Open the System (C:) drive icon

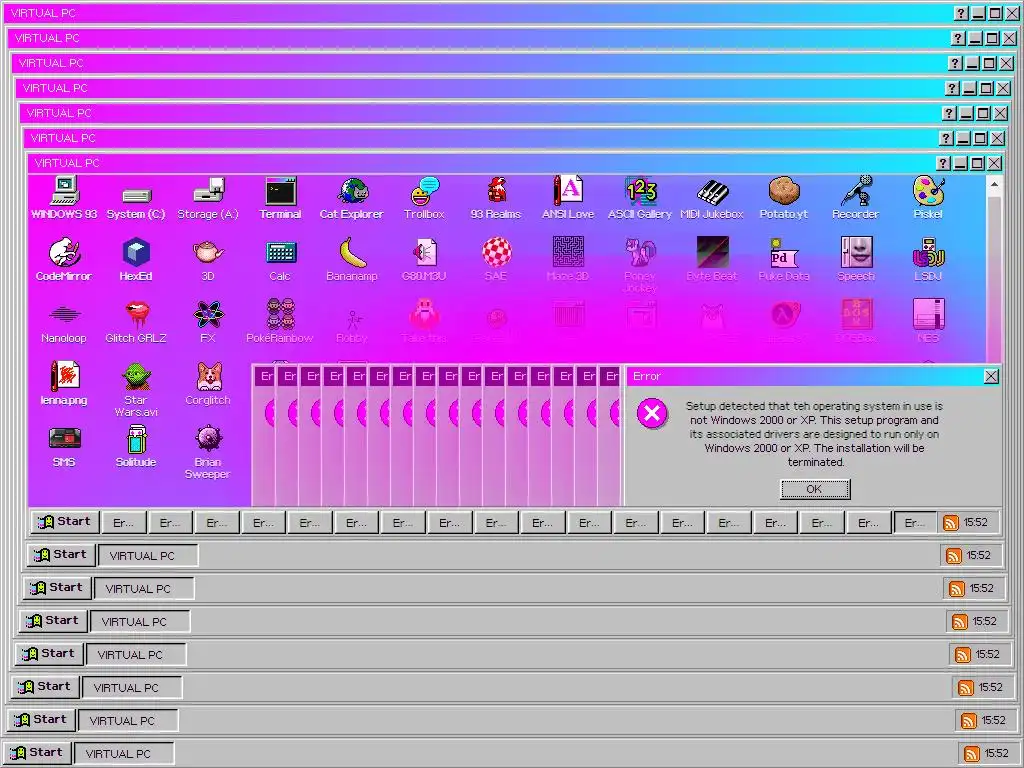[x=136, y=202]
